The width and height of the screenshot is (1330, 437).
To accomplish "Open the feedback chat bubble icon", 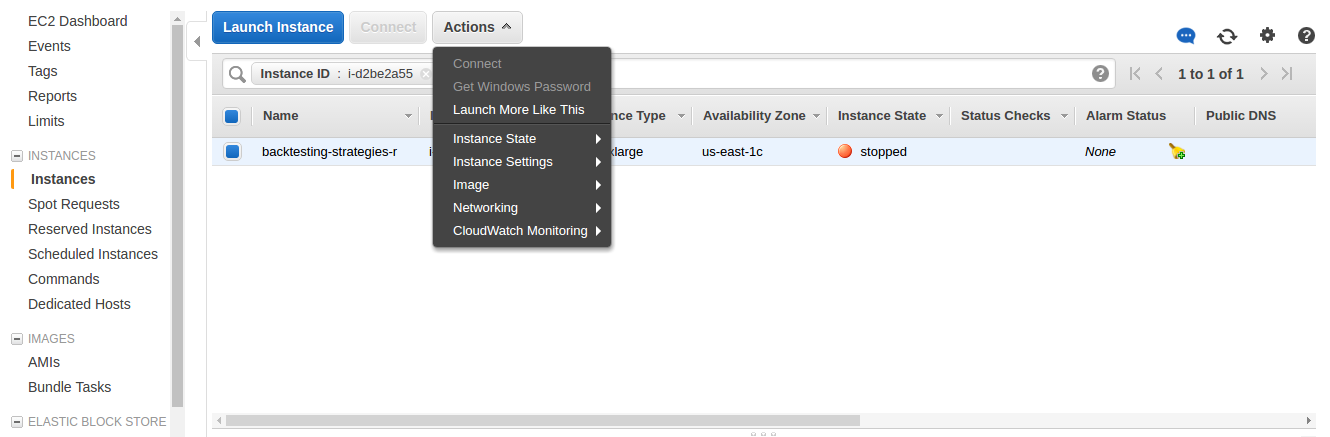I will [1186, 35].
